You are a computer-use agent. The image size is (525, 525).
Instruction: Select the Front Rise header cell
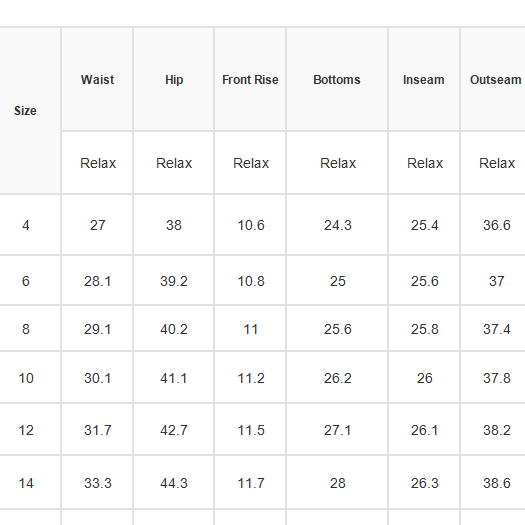click(x=250, y=80)
